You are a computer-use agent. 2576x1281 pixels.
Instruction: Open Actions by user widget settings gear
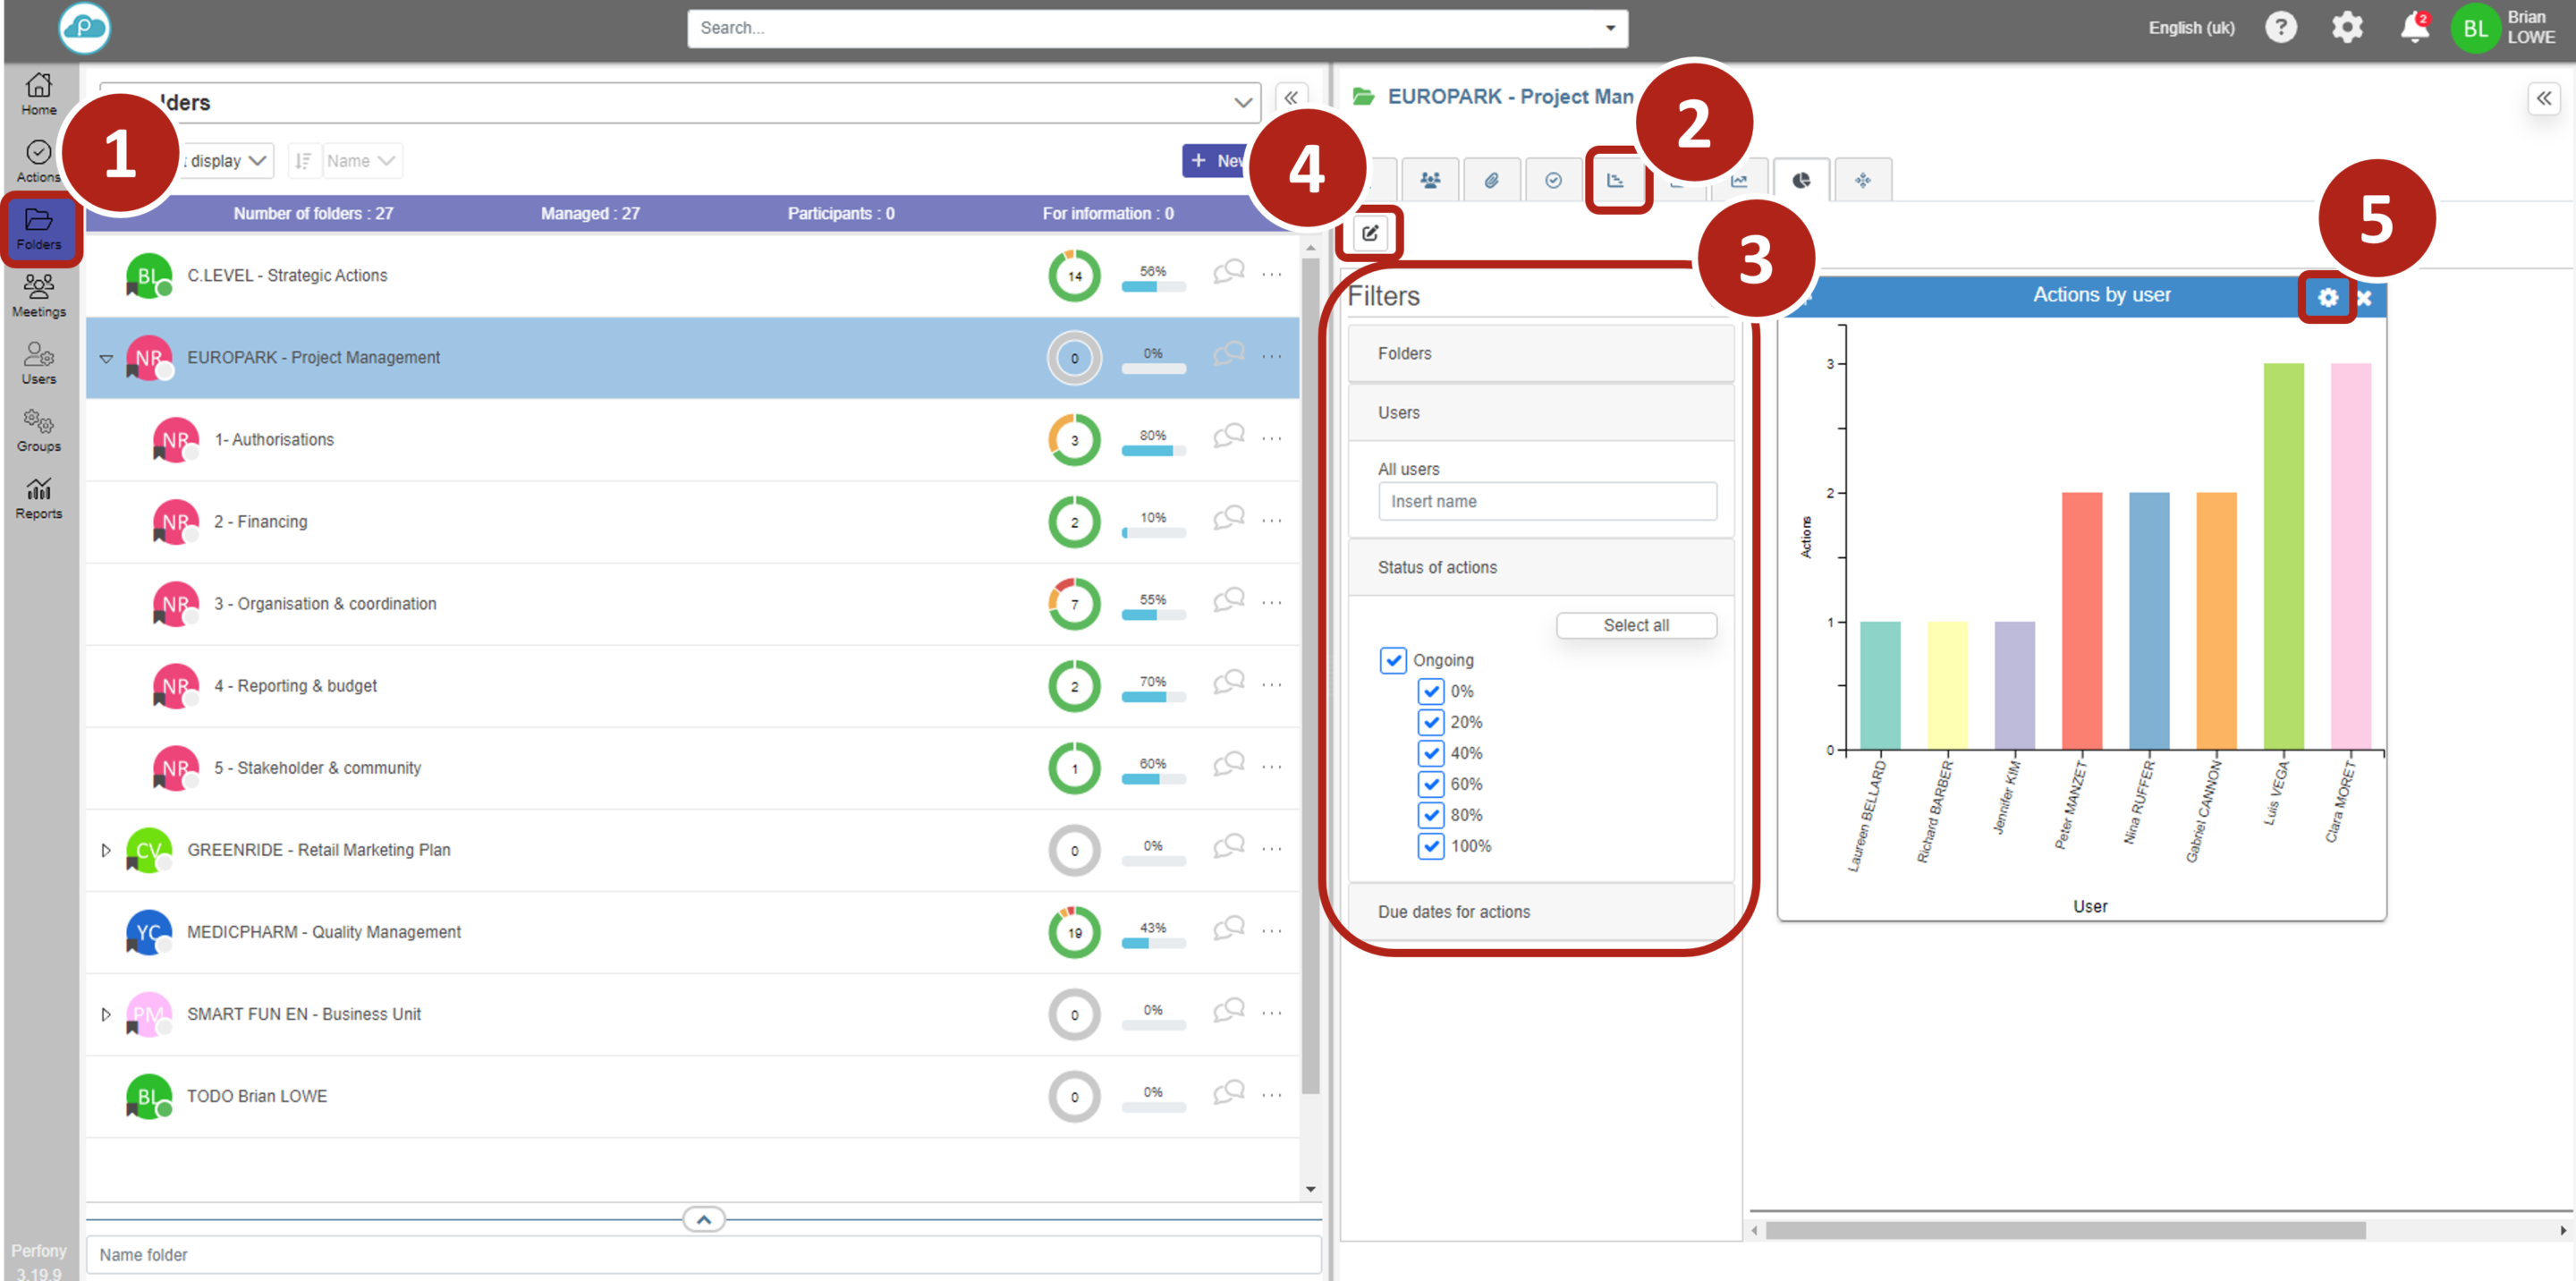pyautogui.click(x=2327, y=297)
